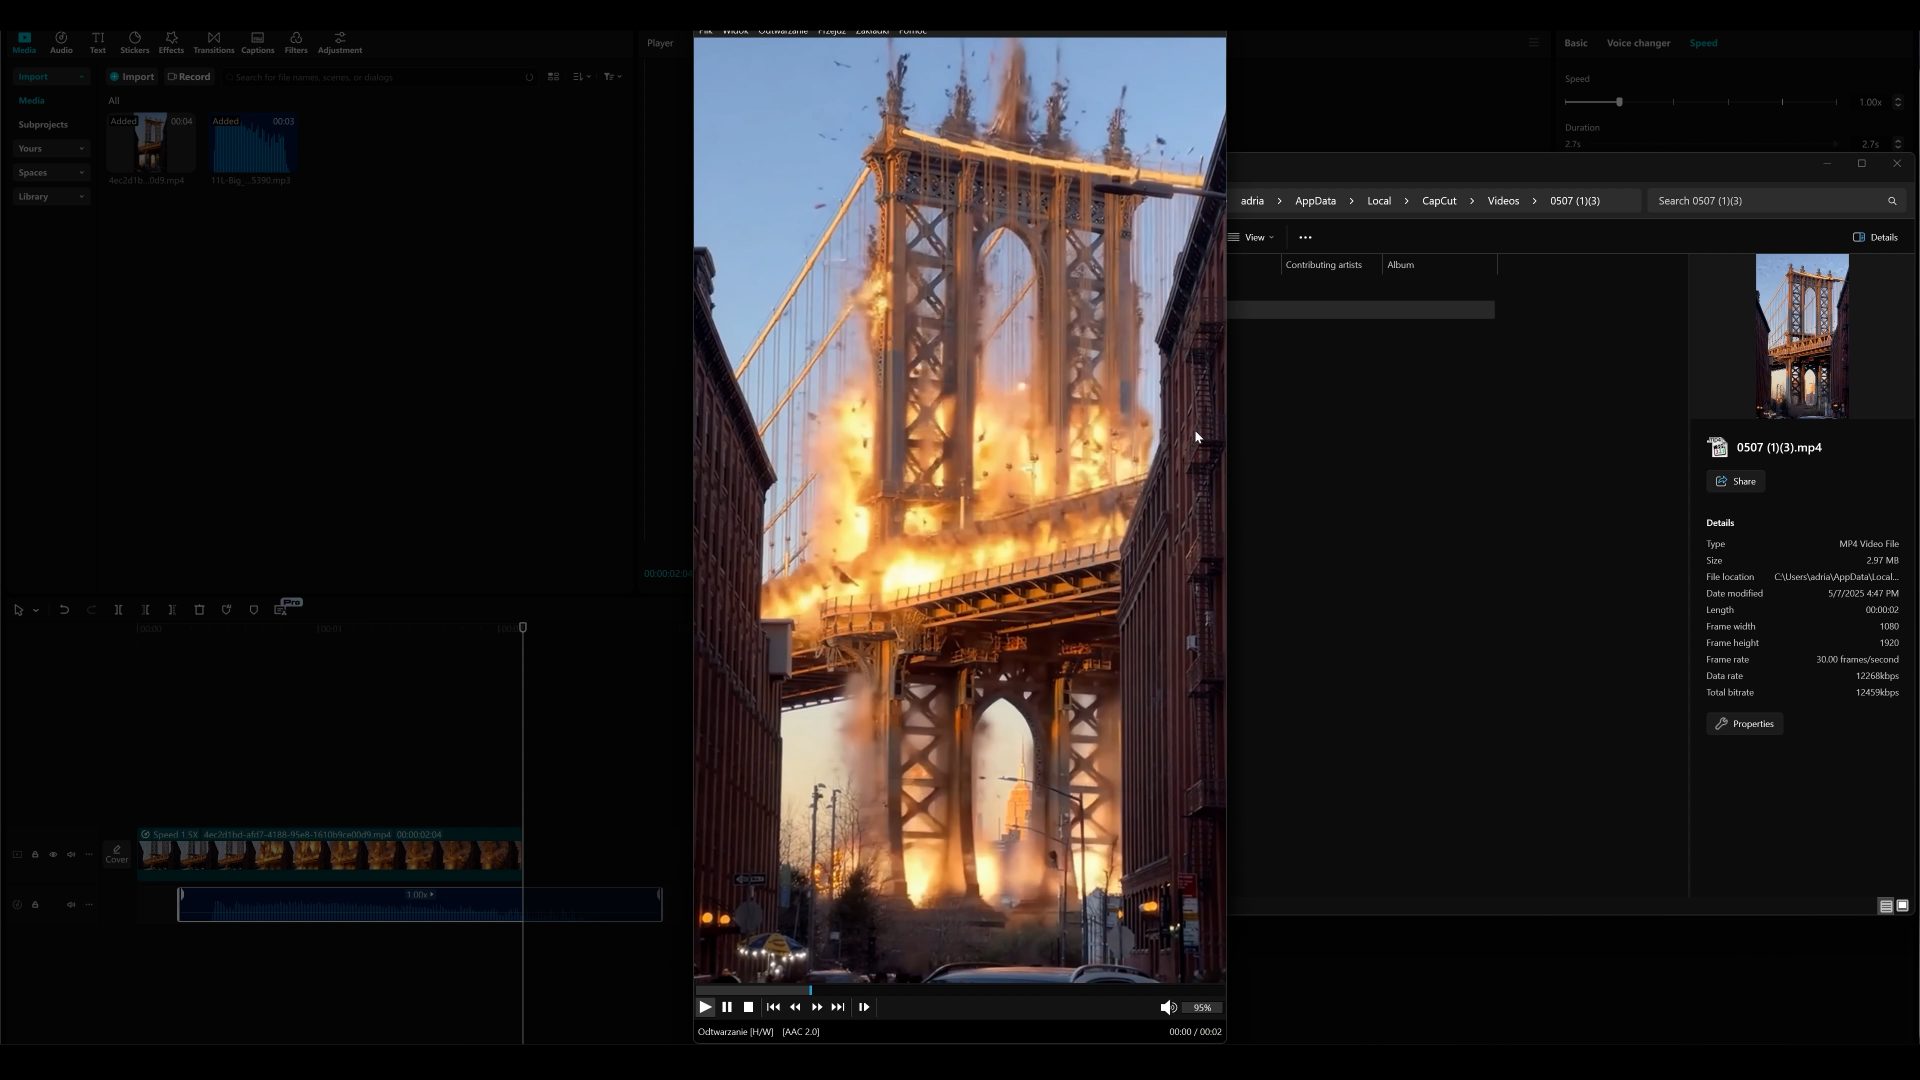The image size is (1920, 1080).
Task: Delete the selected clip with CapCut trash icon
Action: pos(199,610)
